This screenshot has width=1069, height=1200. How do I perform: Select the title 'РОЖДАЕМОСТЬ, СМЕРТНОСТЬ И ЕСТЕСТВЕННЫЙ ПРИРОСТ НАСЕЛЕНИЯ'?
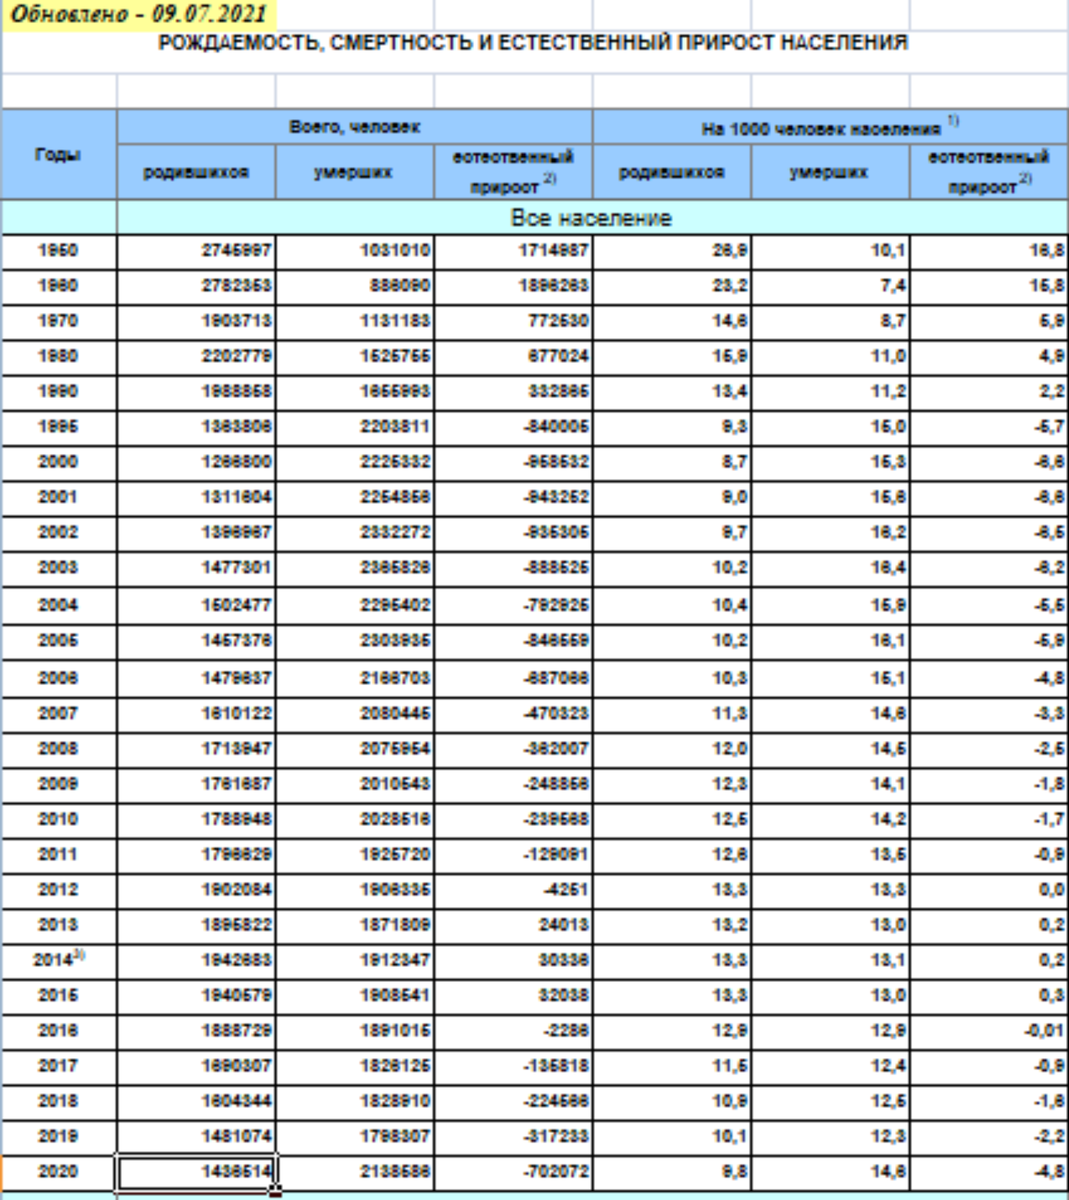532,43
